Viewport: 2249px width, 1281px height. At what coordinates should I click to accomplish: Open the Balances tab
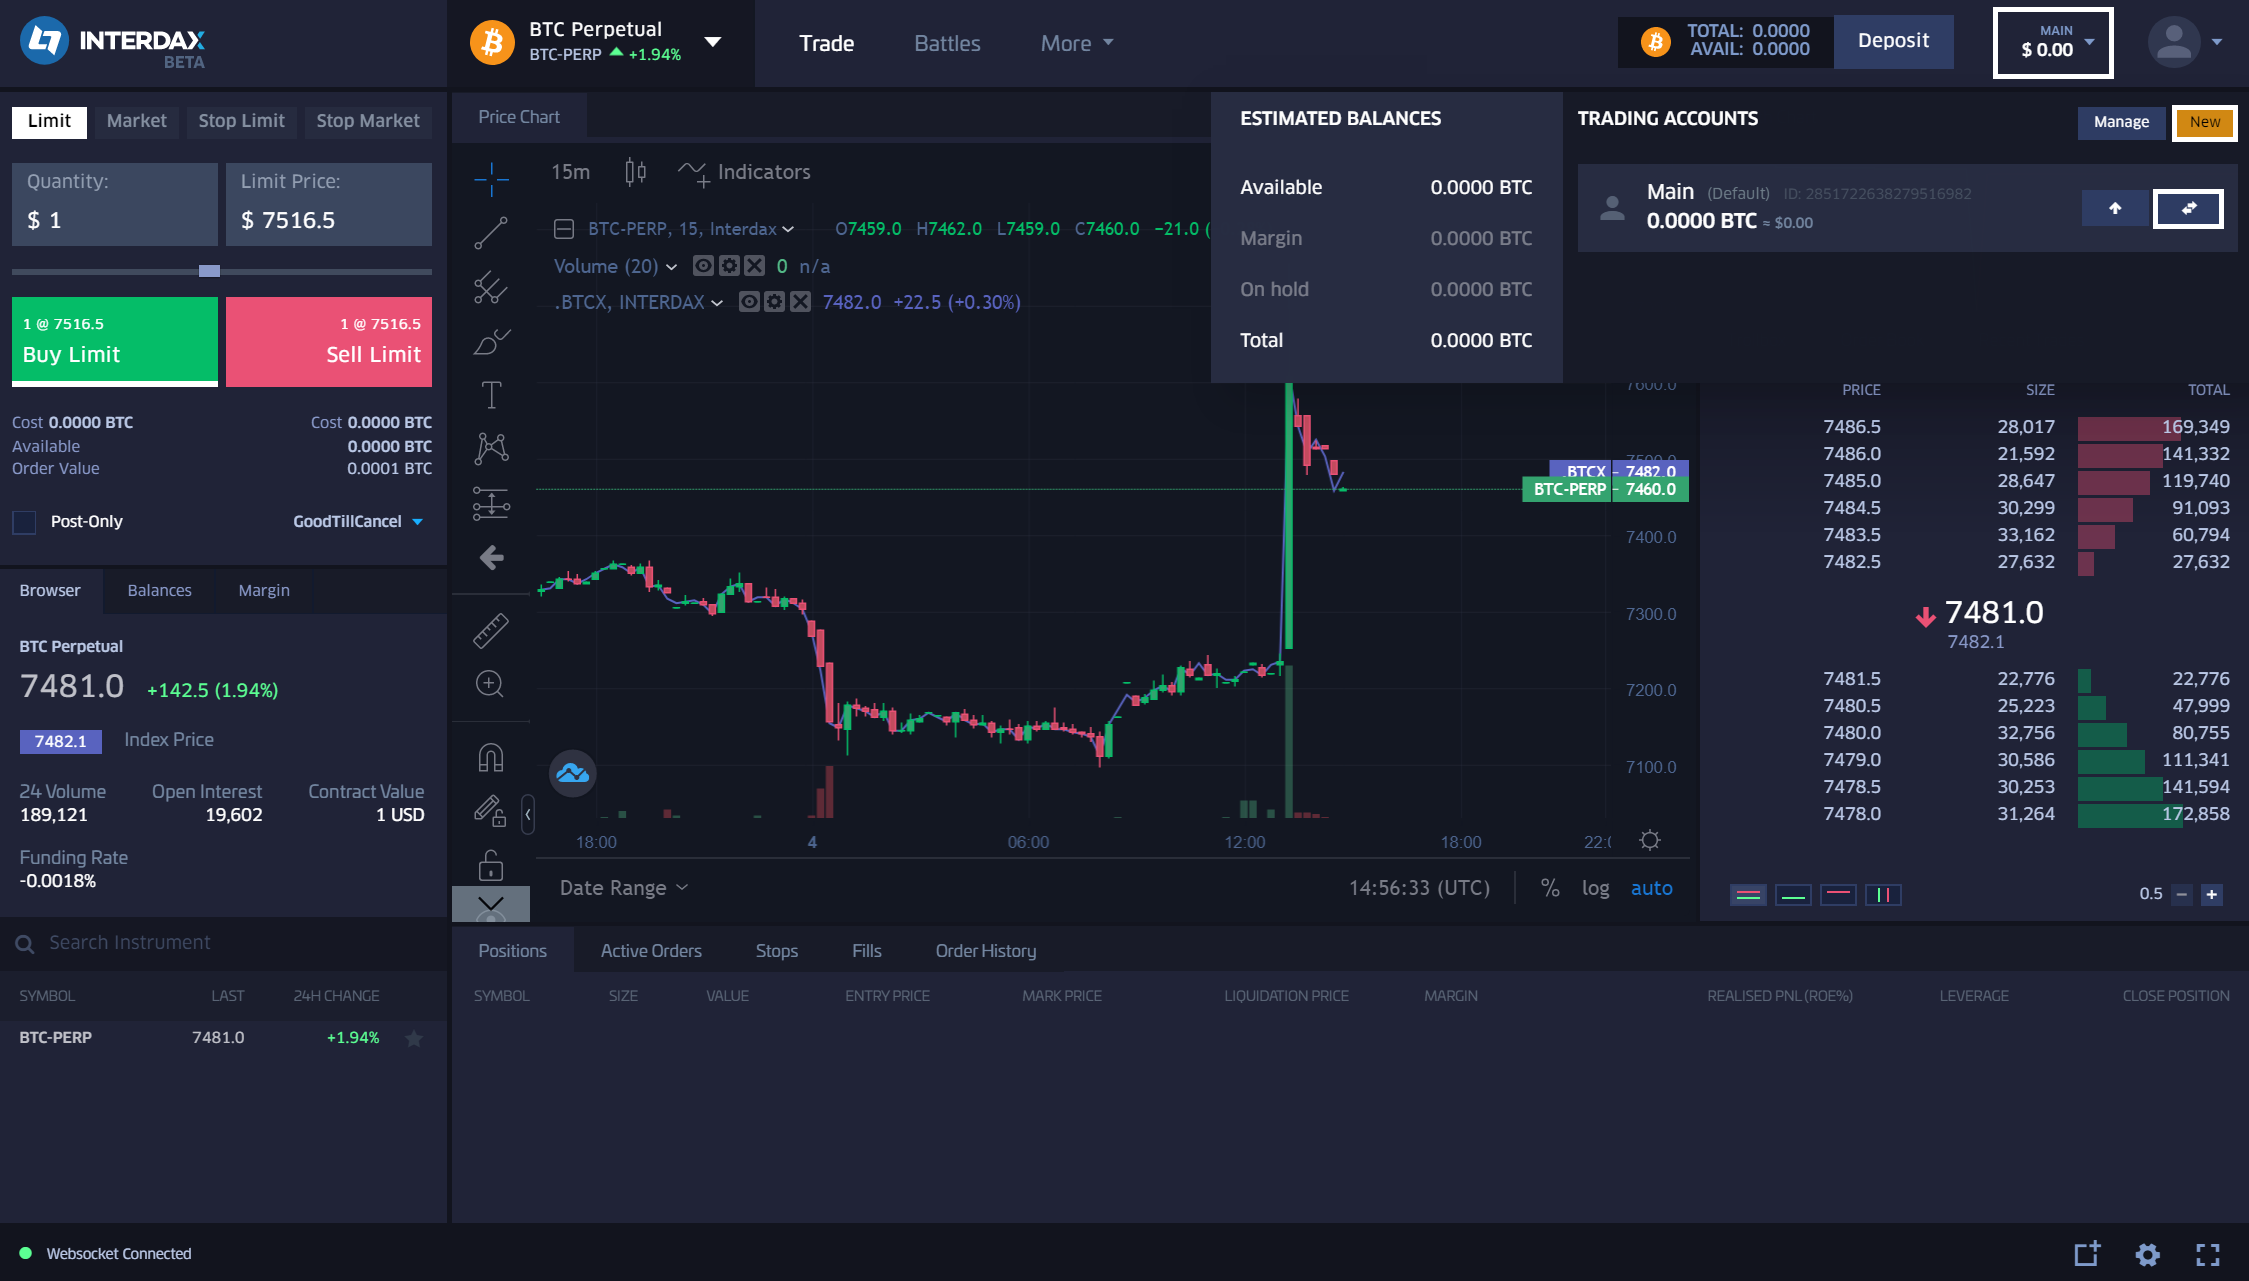[160, 590]
